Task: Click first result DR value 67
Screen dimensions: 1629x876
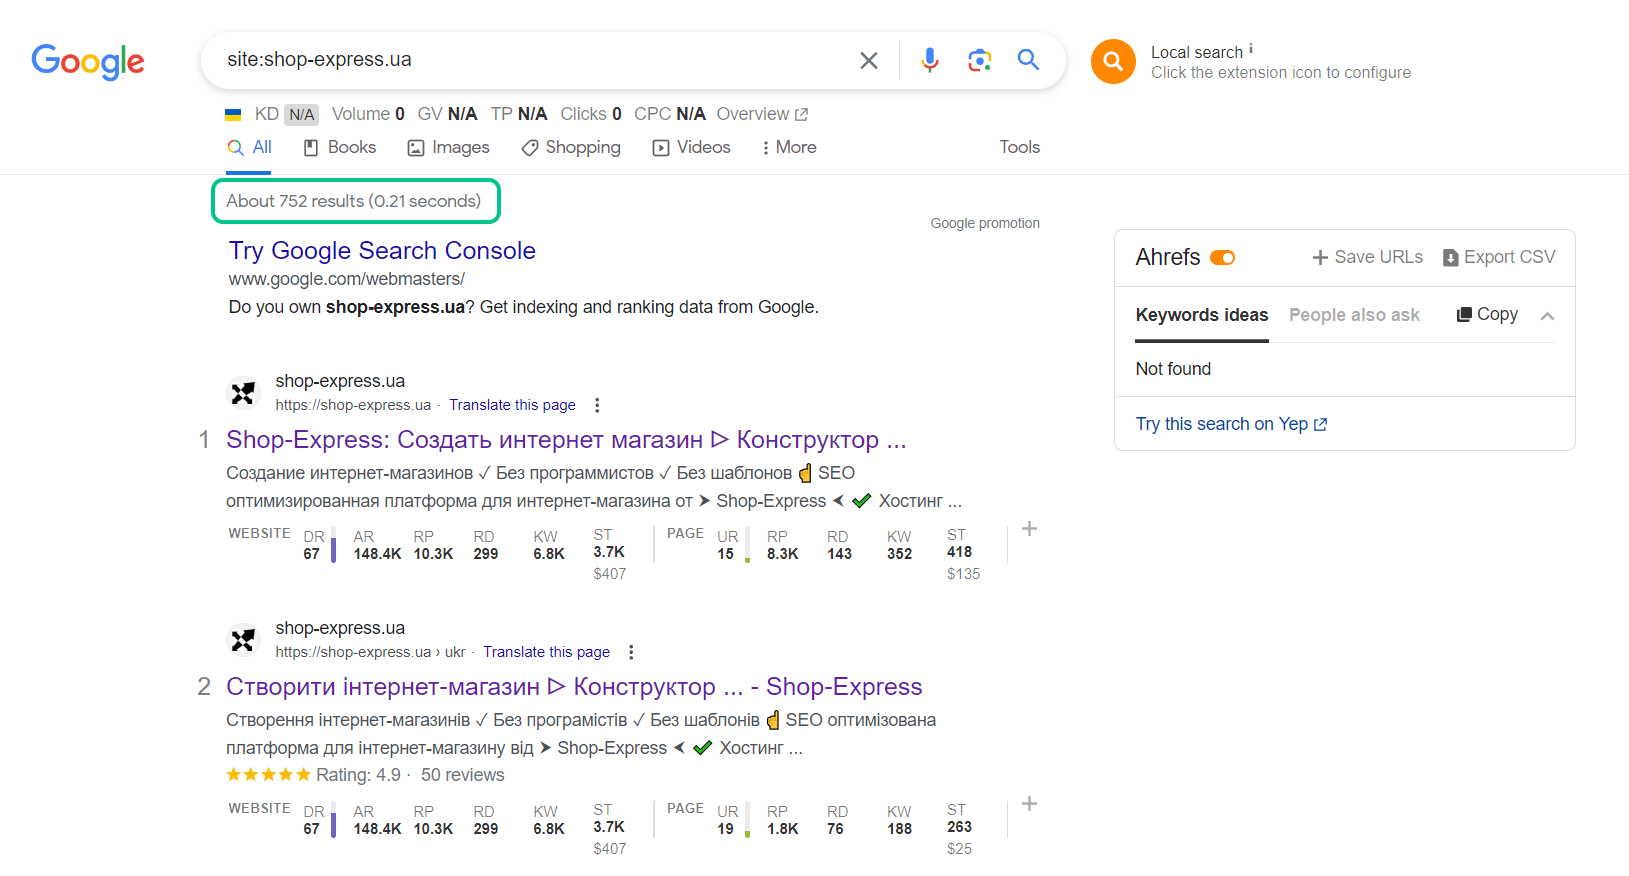Action: (x=312, y=554)
